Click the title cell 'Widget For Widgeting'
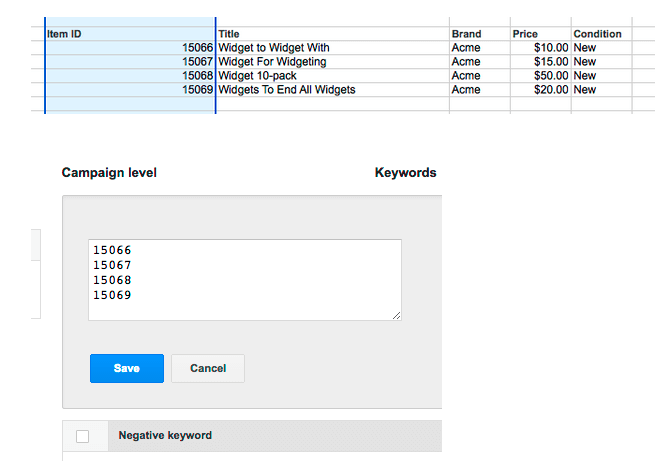Image resolution: width=672 pixels, height=471 pixels. click(332, 62)
